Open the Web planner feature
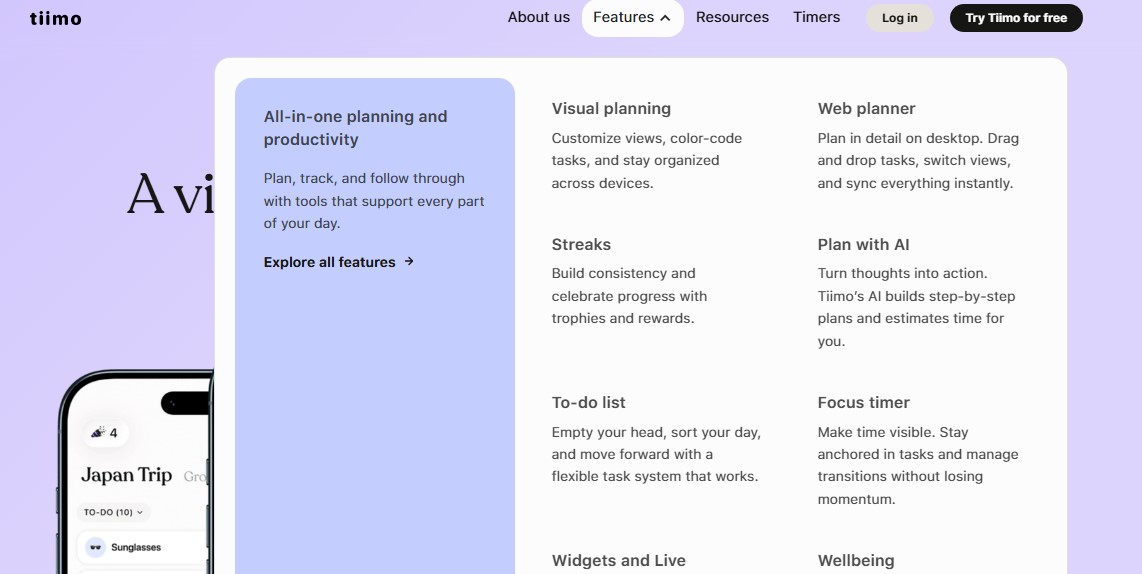Screen dimensions: 1142x574 click(x=866, y=109)
